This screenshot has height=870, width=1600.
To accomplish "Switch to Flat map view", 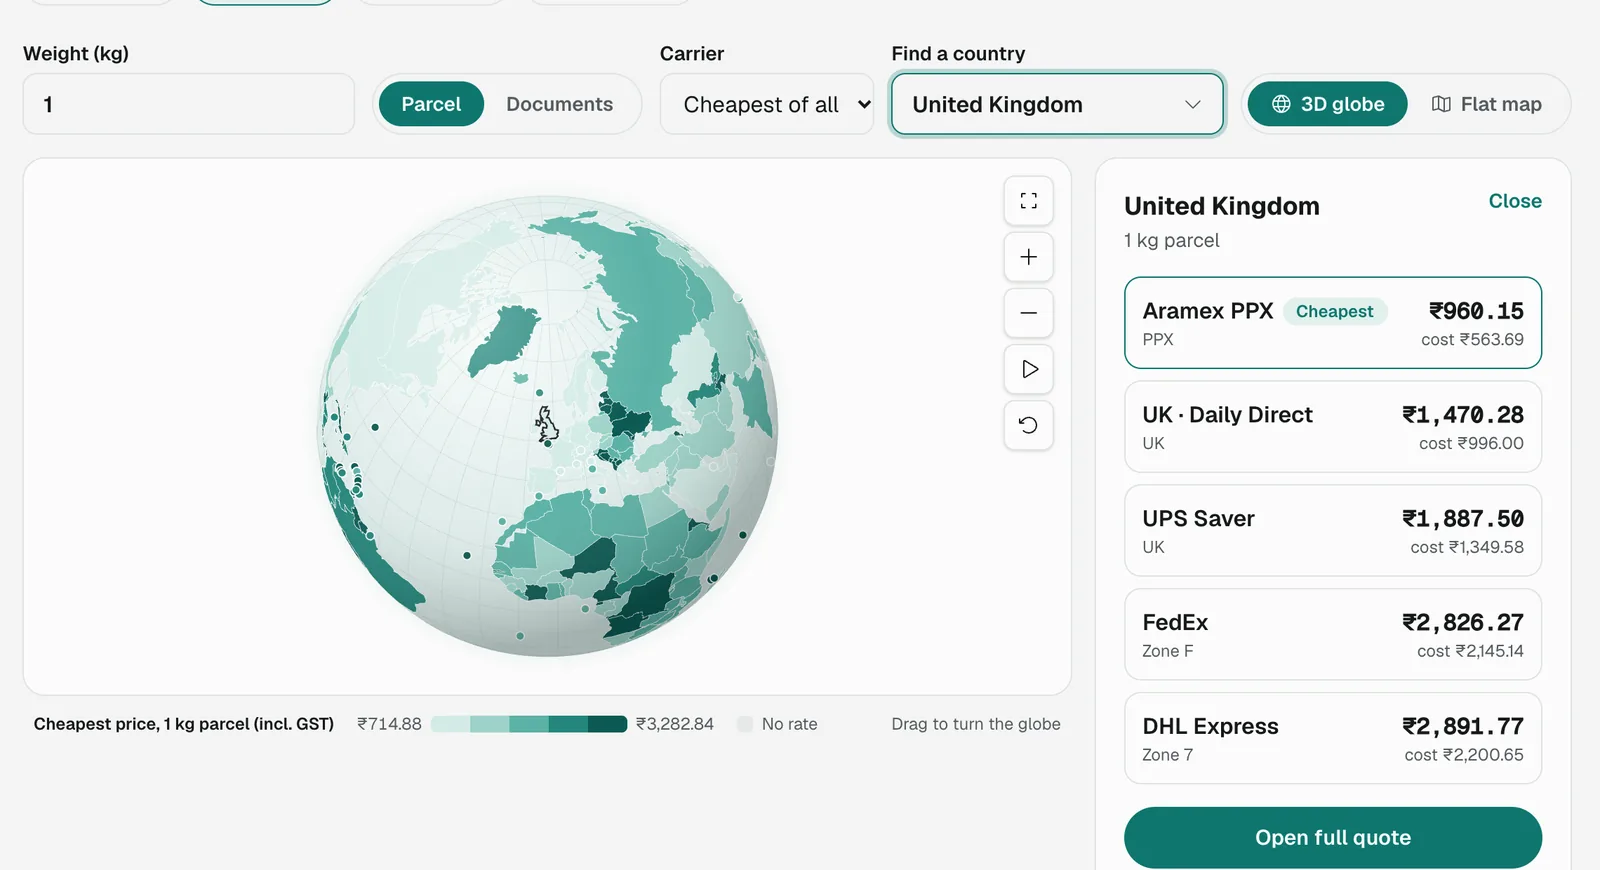I will [x=1486, y=104].
